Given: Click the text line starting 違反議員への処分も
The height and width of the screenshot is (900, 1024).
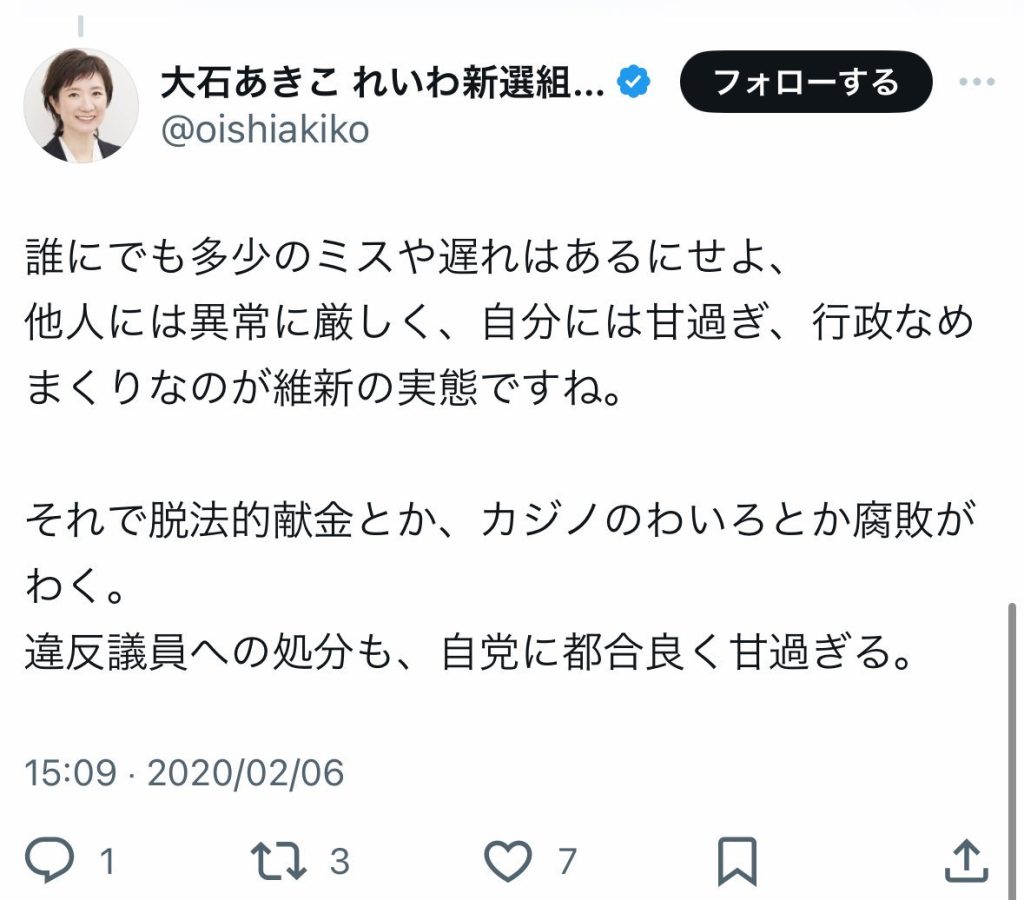Looking at the screenshot, I should [x=469, y=655].
